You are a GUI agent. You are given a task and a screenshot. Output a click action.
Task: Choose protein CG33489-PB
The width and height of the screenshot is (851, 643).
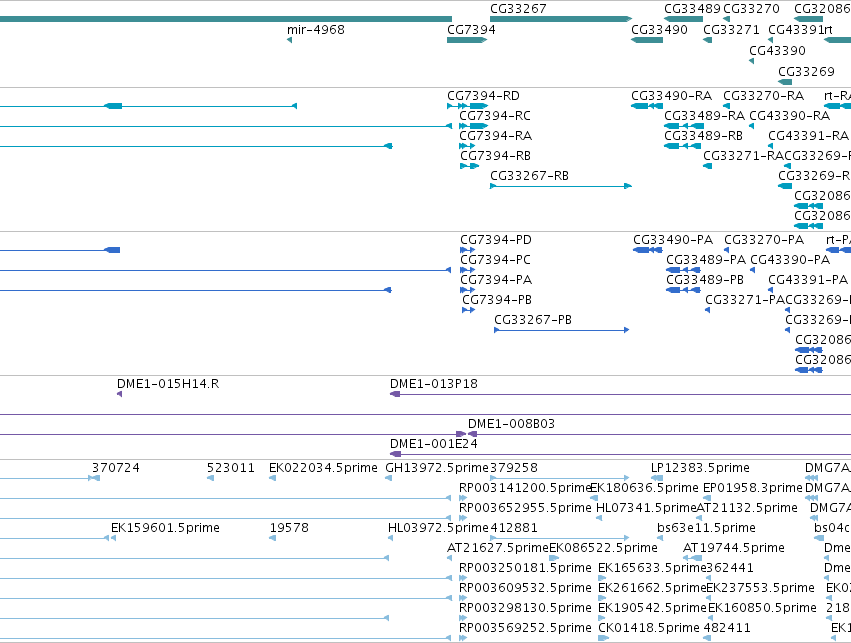pyautogui.click(x=705, y=281)
